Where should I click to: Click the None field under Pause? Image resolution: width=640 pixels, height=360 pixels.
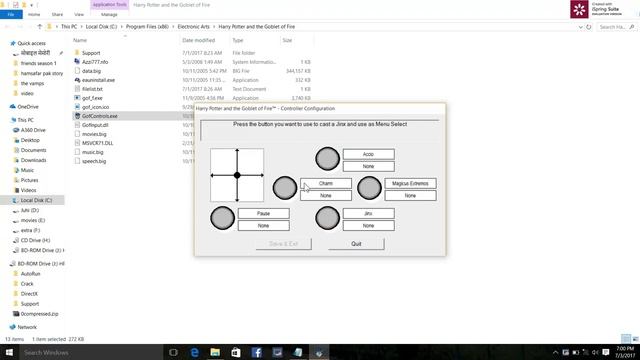click(x=264, y=226)
